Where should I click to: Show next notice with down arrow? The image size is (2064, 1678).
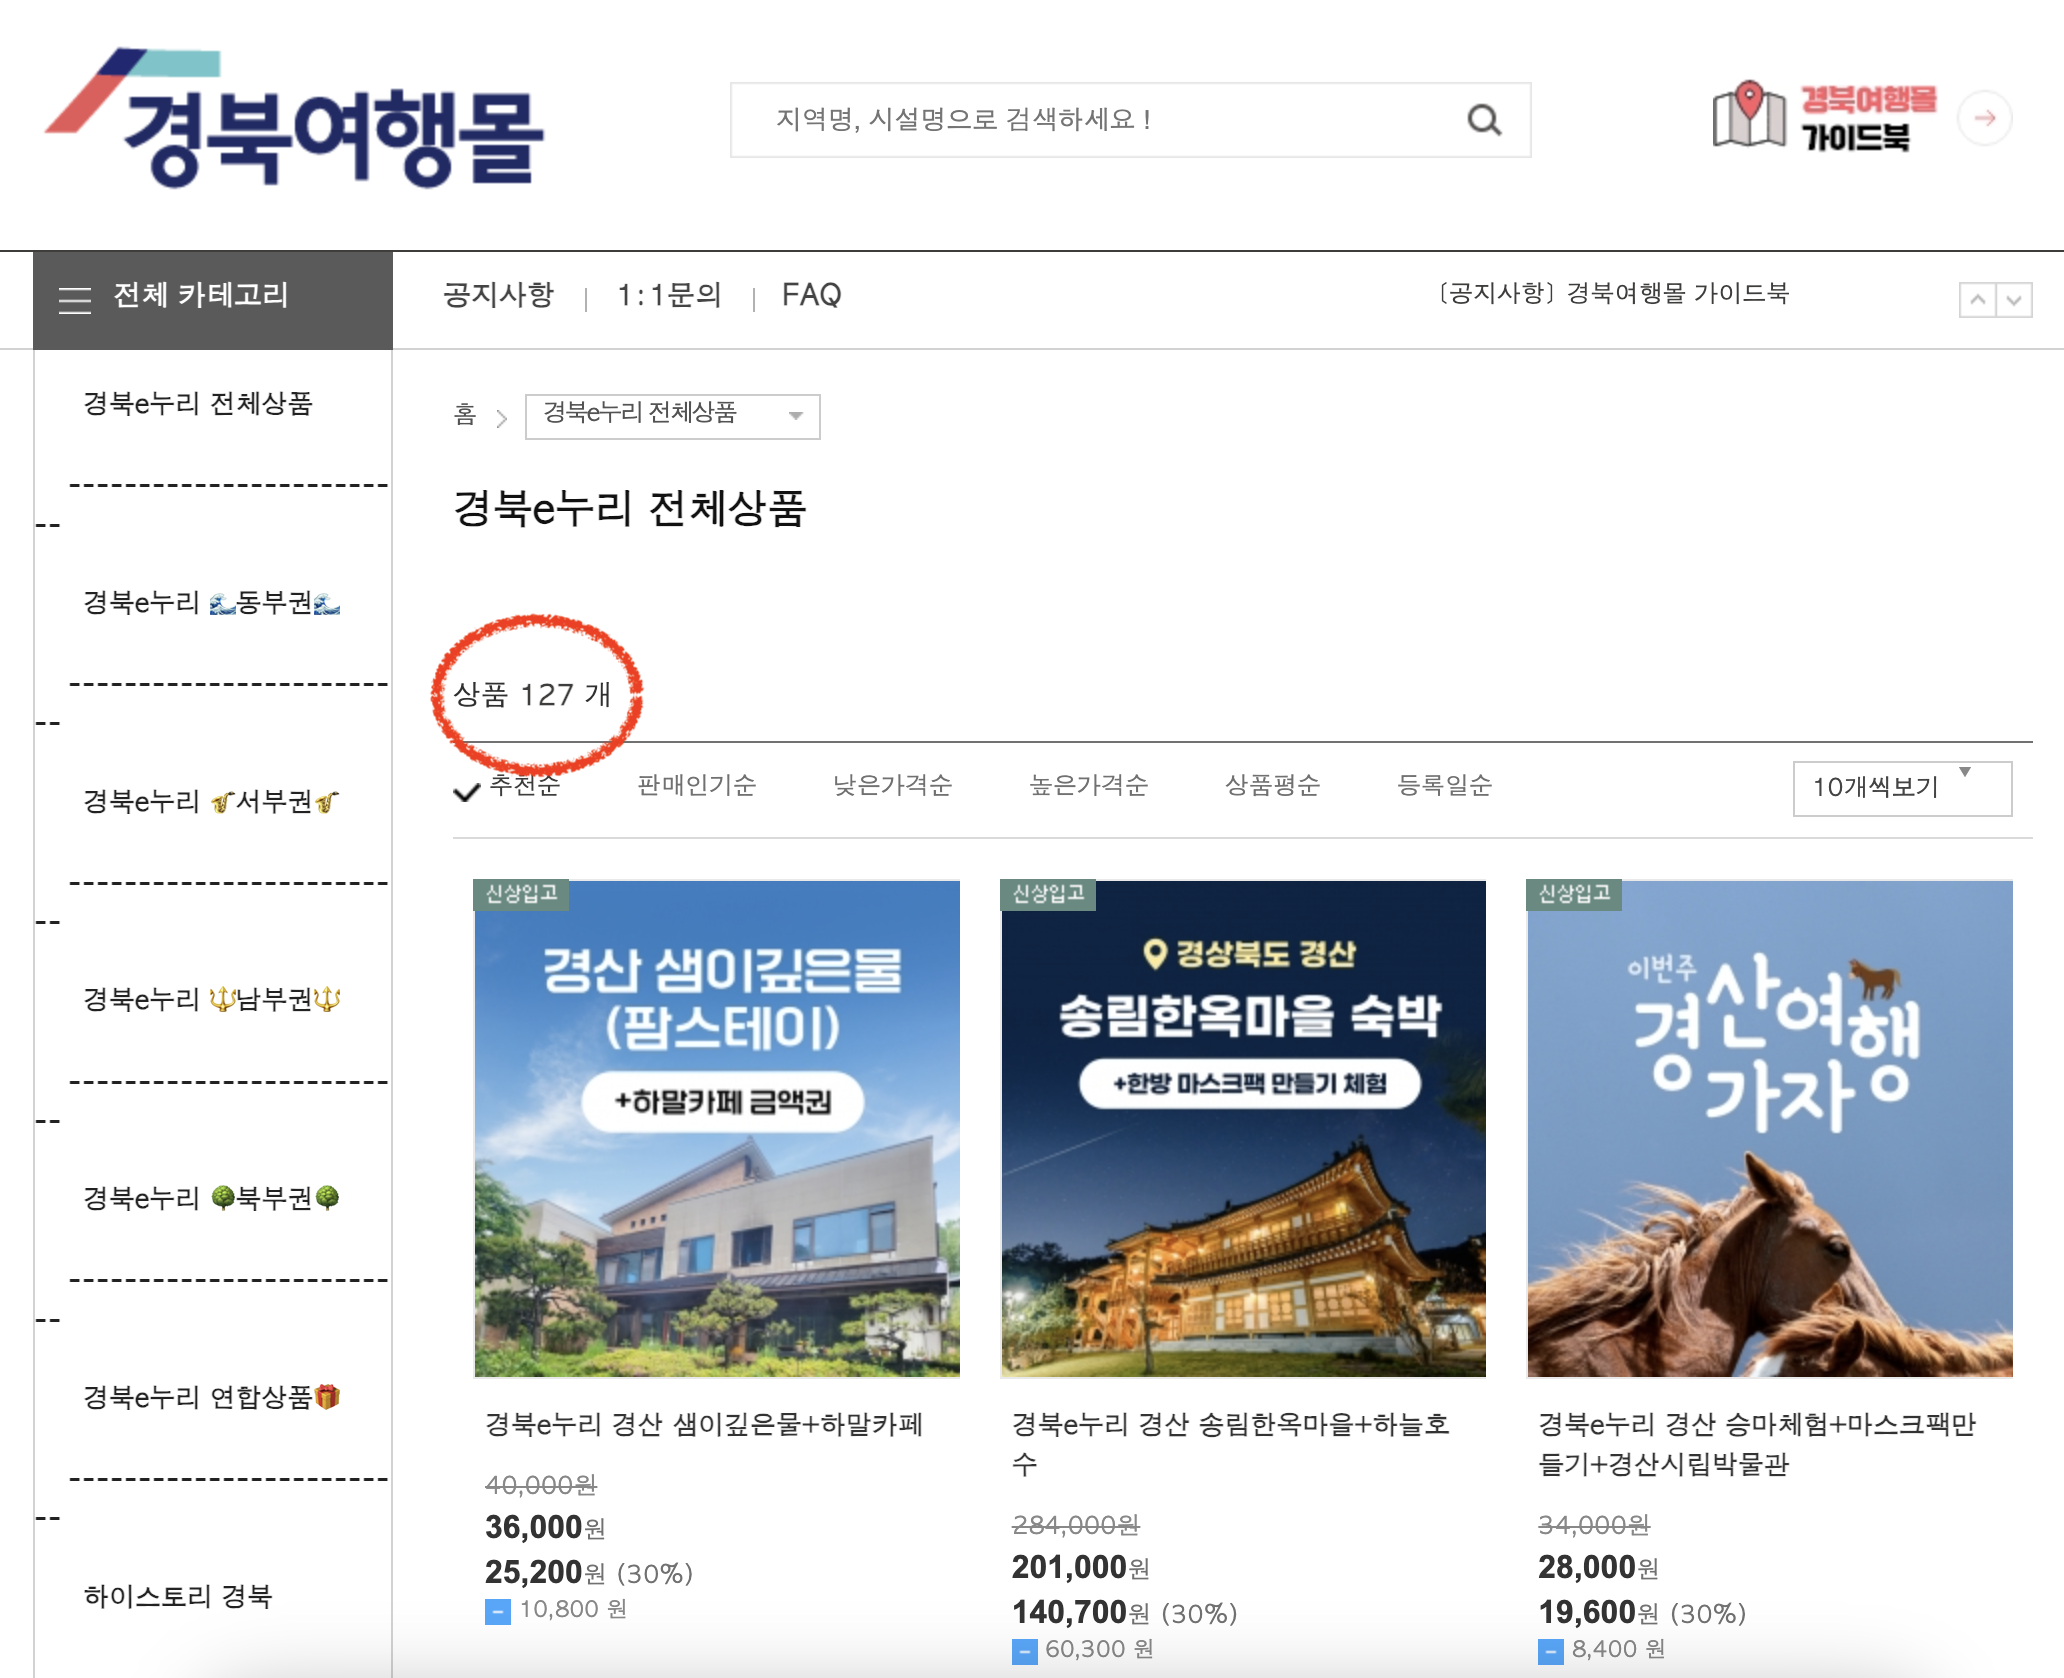(2014, 299)
